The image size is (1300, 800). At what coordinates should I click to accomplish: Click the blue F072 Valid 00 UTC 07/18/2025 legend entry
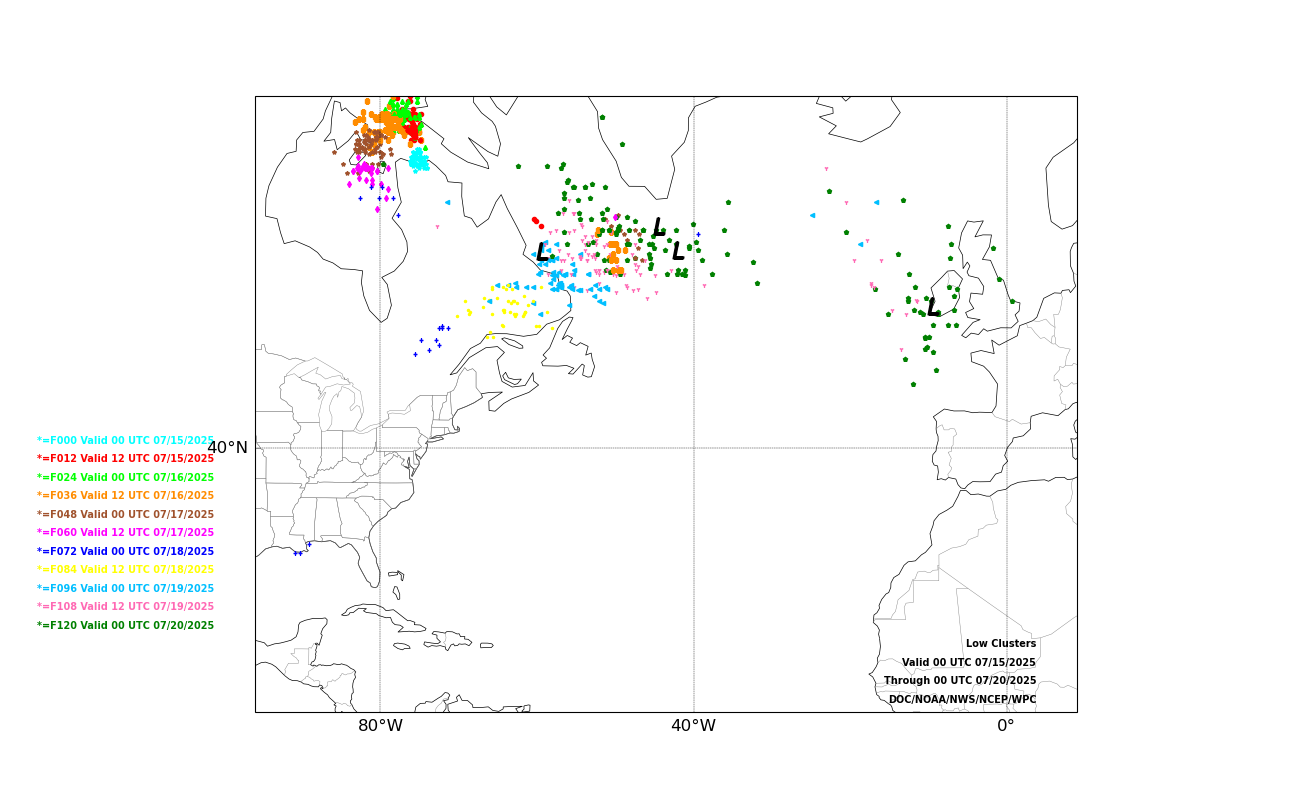tap(125, 552)
